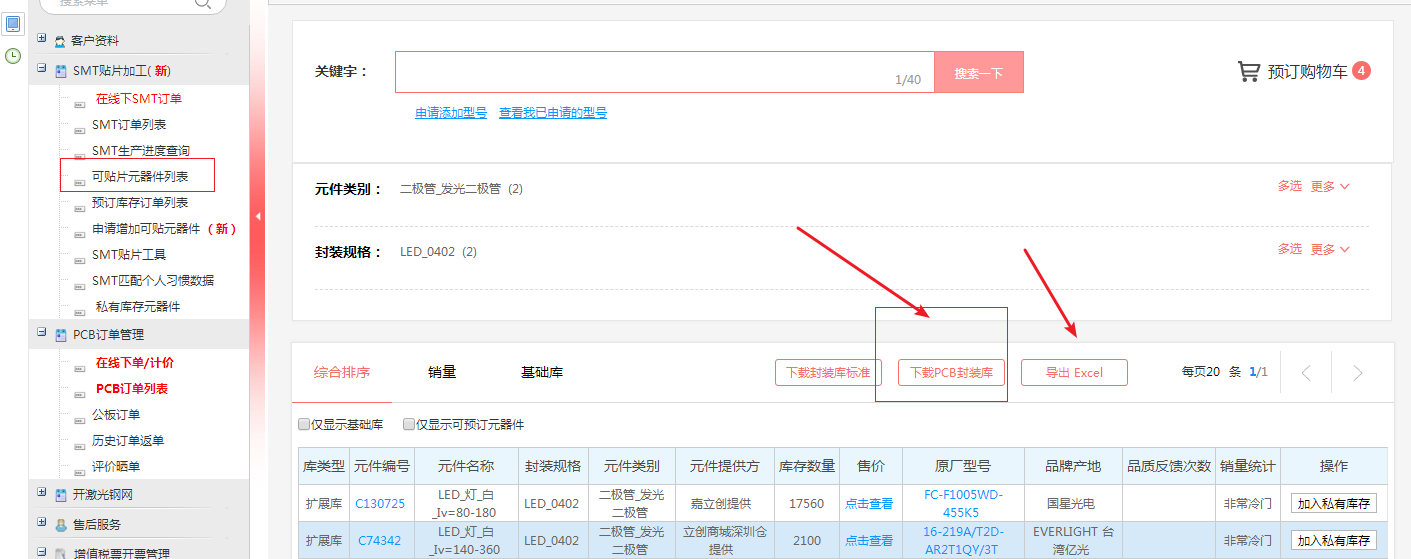Click the clock icon in the left strip
This screenshot has width=1411, height=559.
[x=13, y=56]
